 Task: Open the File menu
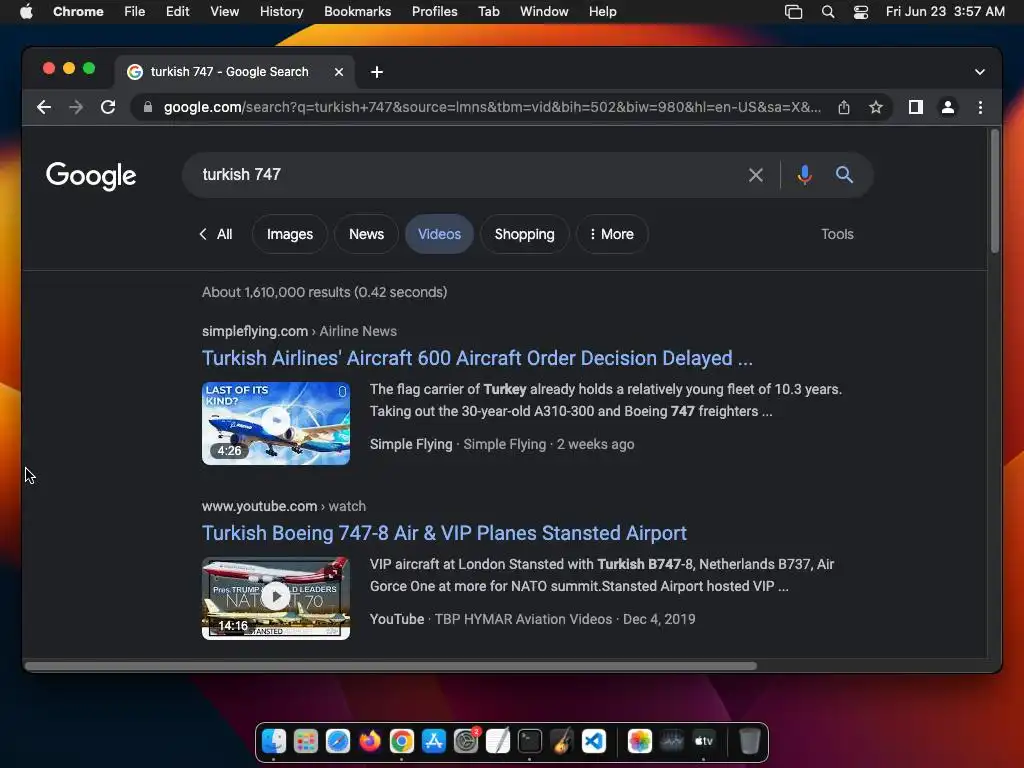(x=135, y=11)
